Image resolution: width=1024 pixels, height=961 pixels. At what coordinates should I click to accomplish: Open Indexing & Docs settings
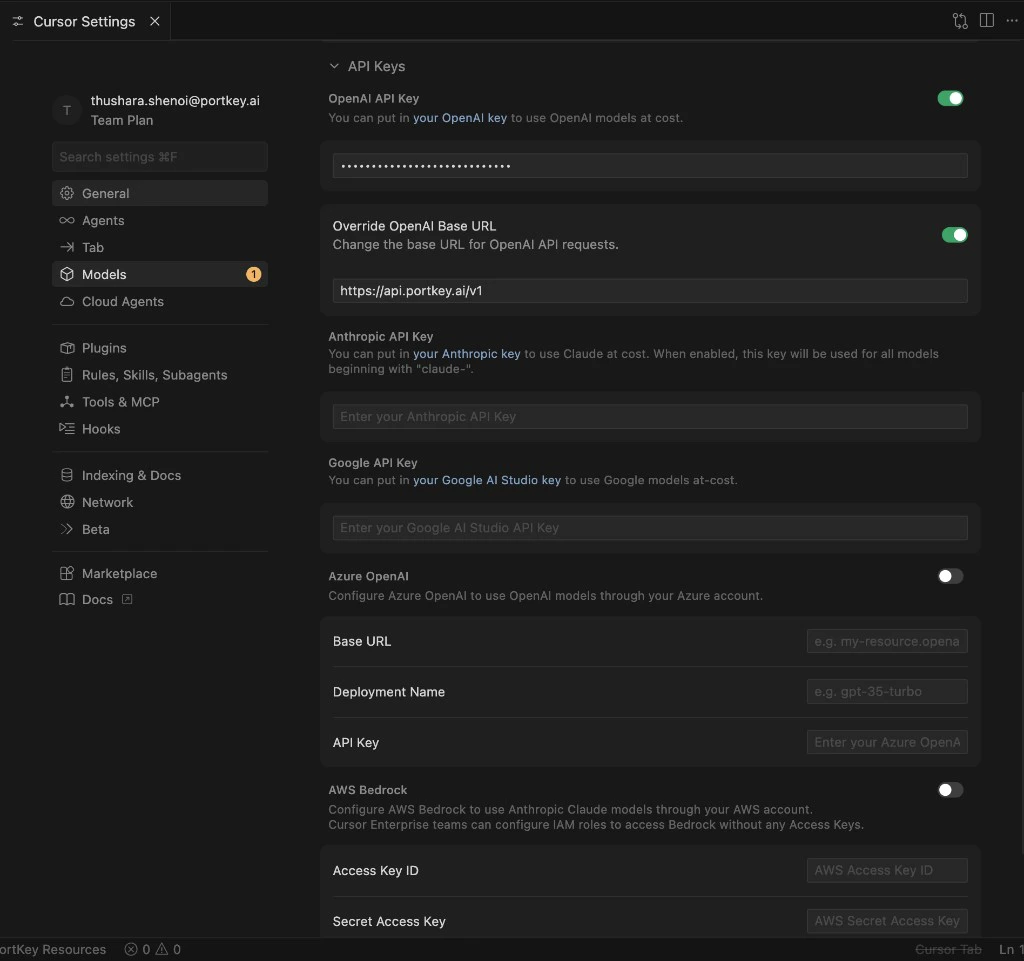point(160,475)
